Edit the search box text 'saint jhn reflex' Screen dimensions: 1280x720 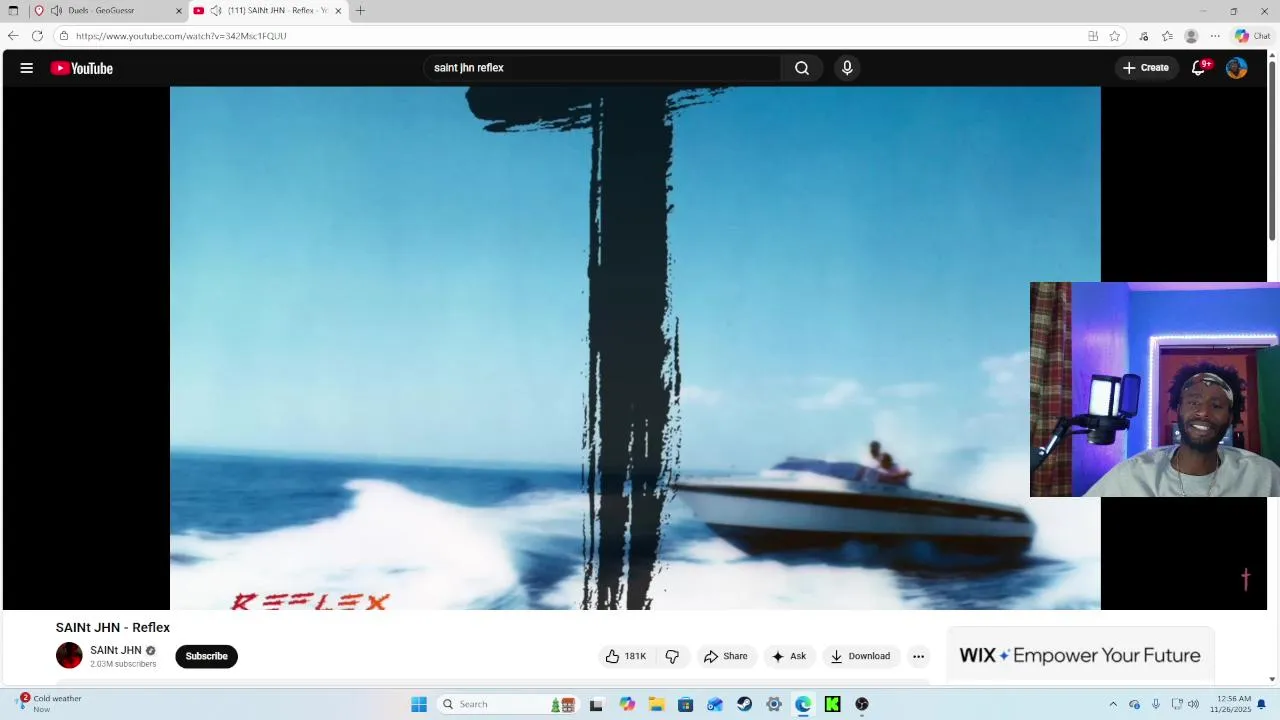(600, 68)
